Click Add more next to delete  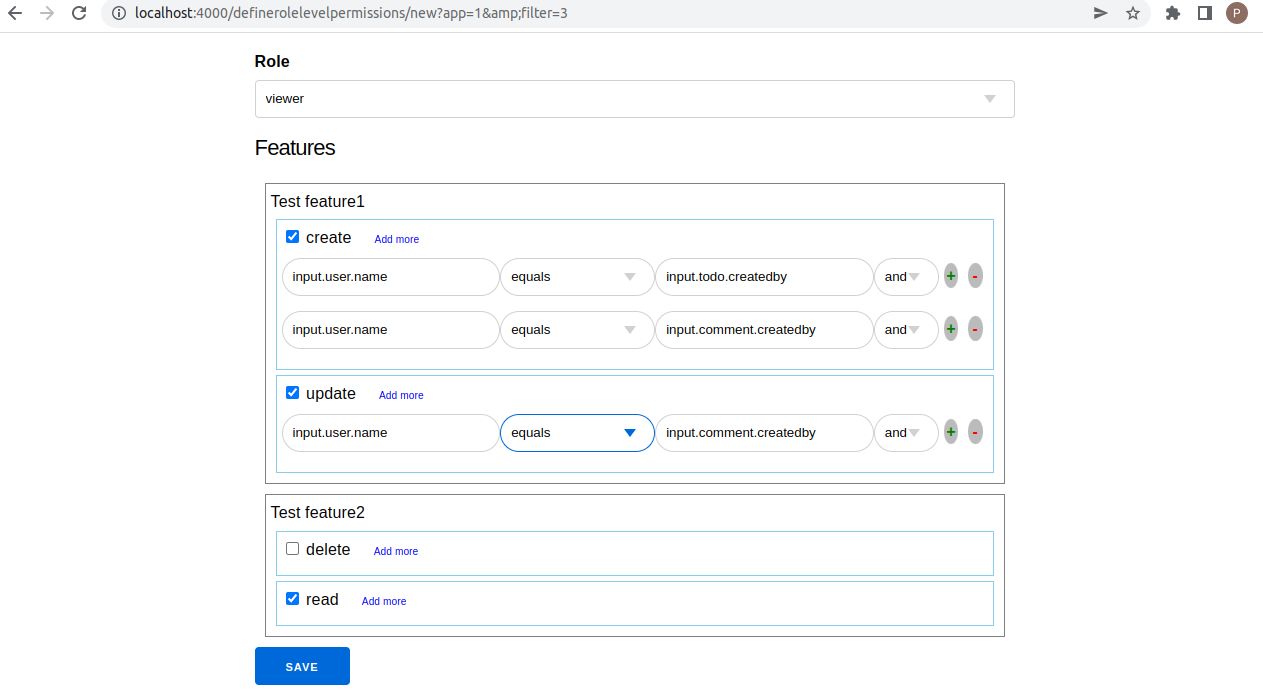tap(396, 551)
